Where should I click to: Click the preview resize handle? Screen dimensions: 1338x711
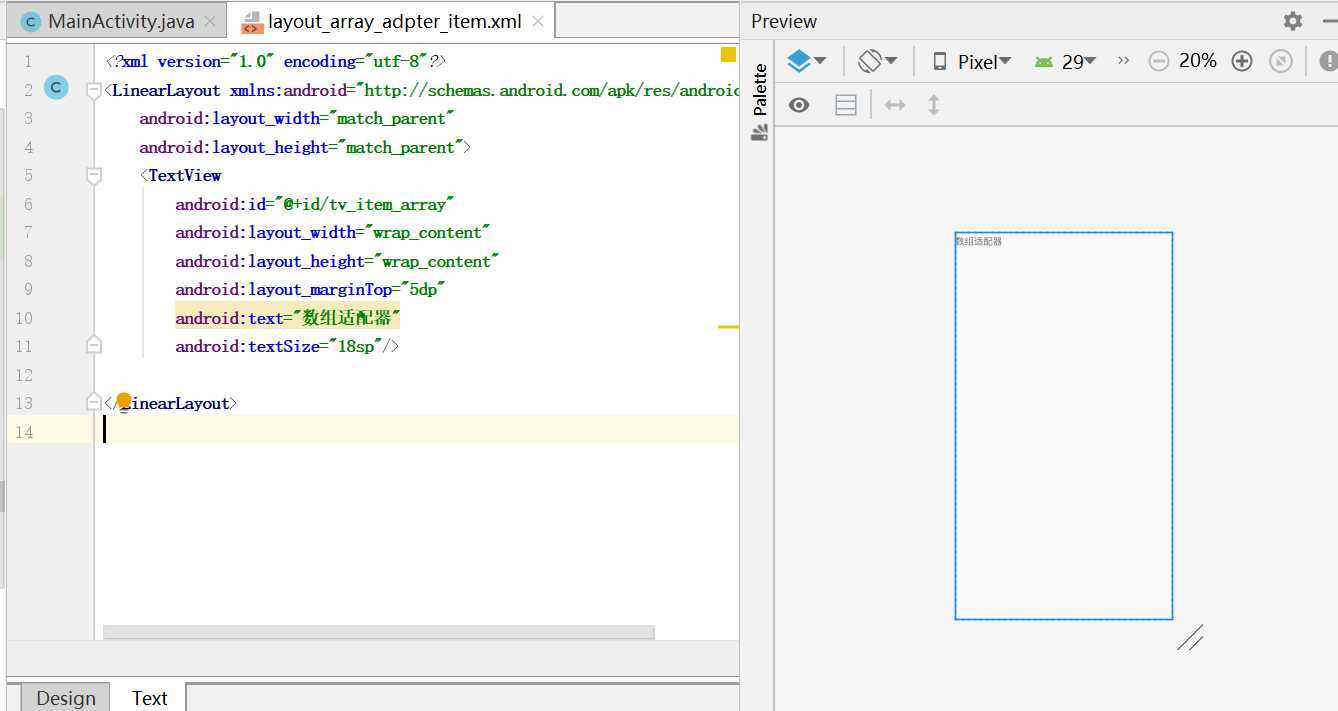1190,637
